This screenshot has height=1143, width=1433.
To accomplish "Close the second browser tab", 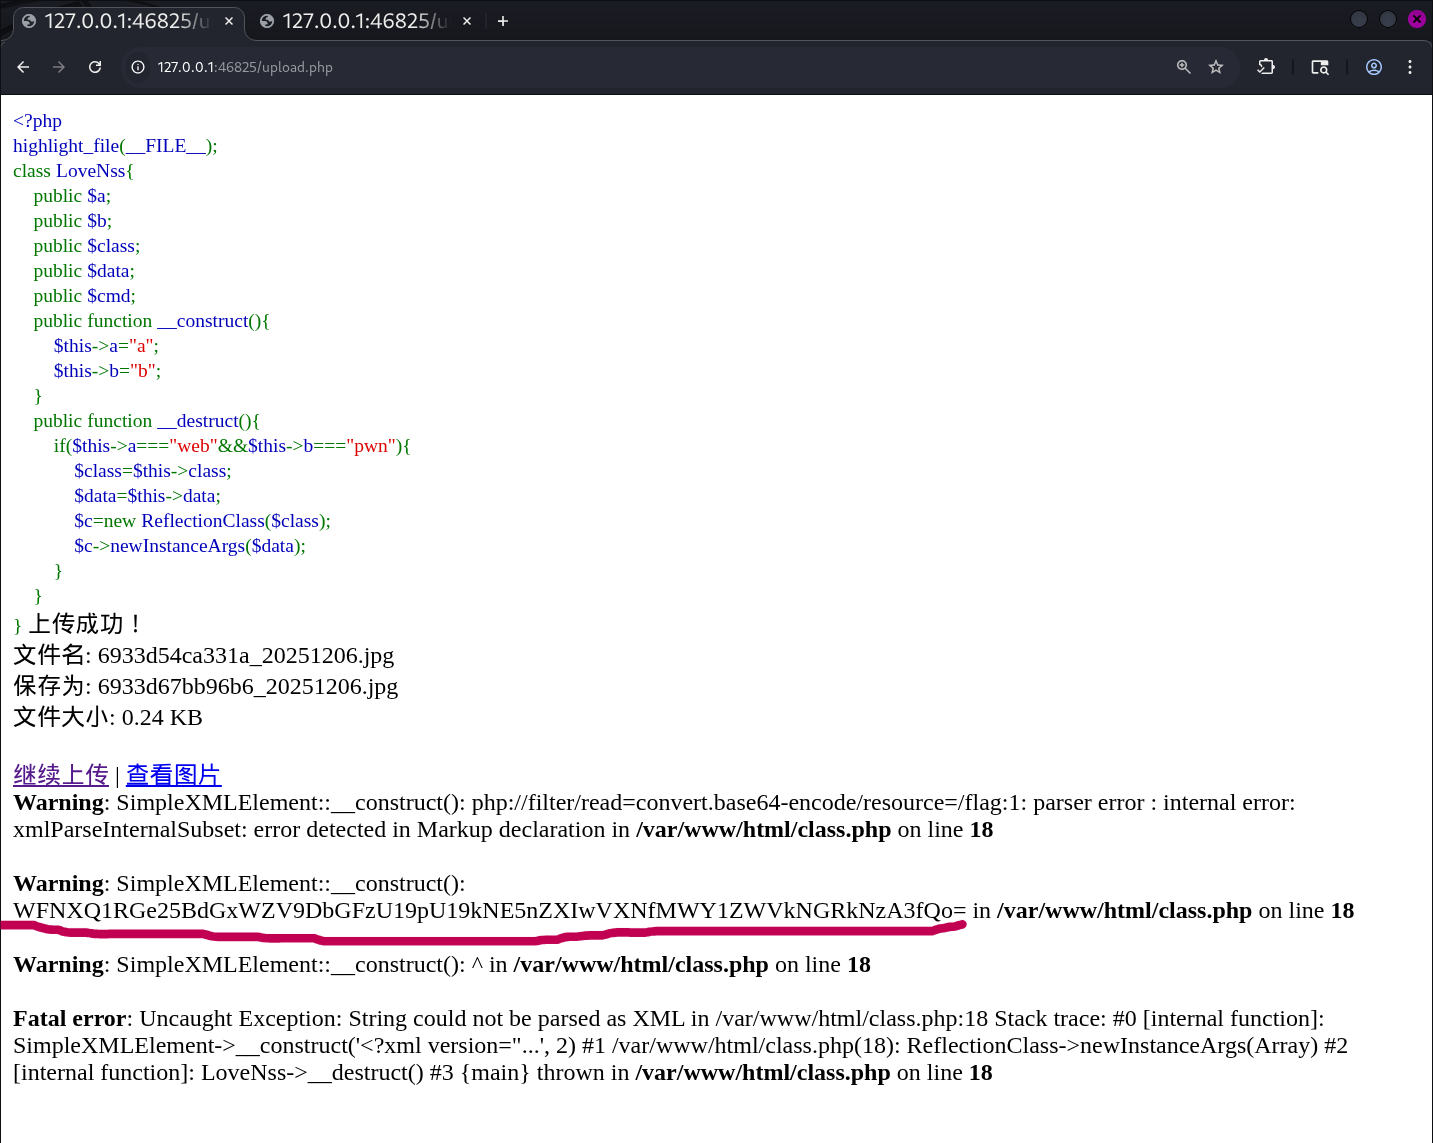I will pyautogui.click(x=466, y=20).
